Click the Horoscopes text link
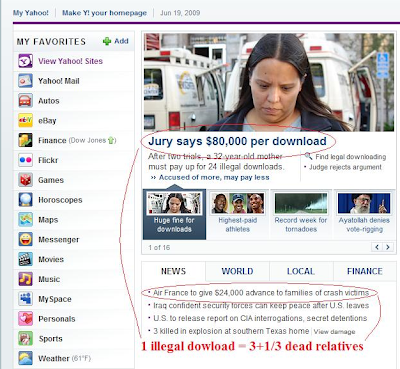The width and height of the screenshot is (400, 369). (x=60, y=200)
